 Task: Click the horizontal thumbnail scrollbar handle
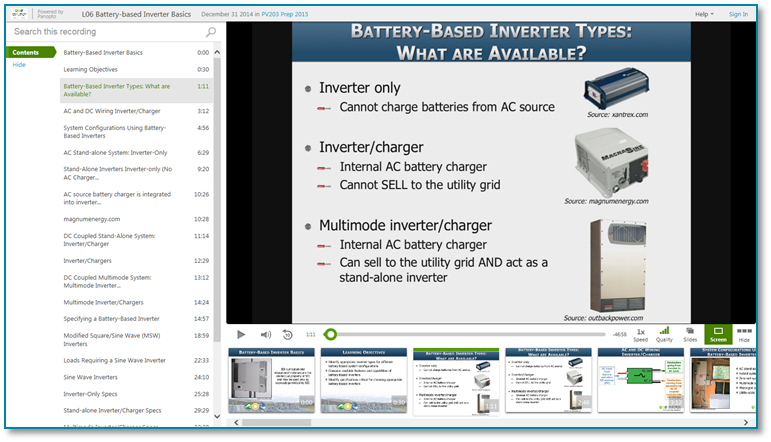(x=276, y=422)
